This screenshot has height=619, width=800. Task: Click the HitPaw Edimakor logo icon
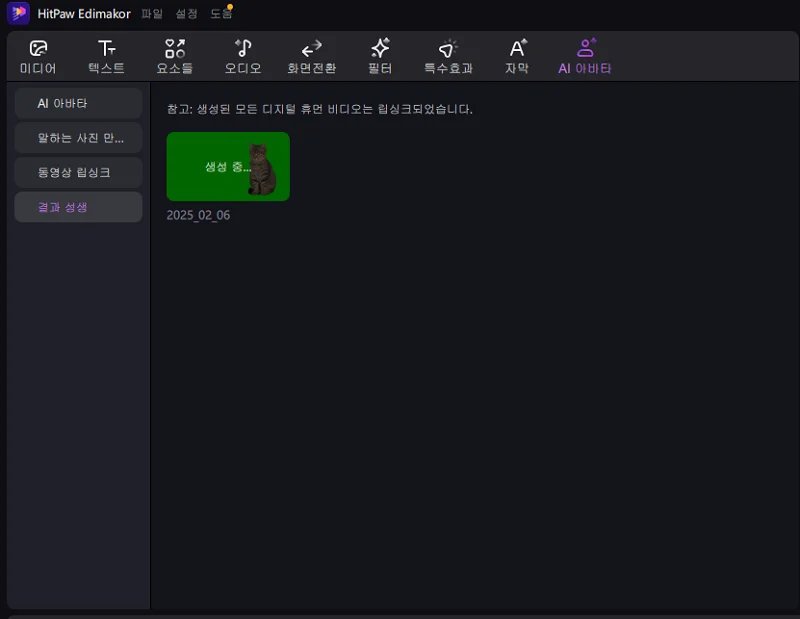point(17,14)
